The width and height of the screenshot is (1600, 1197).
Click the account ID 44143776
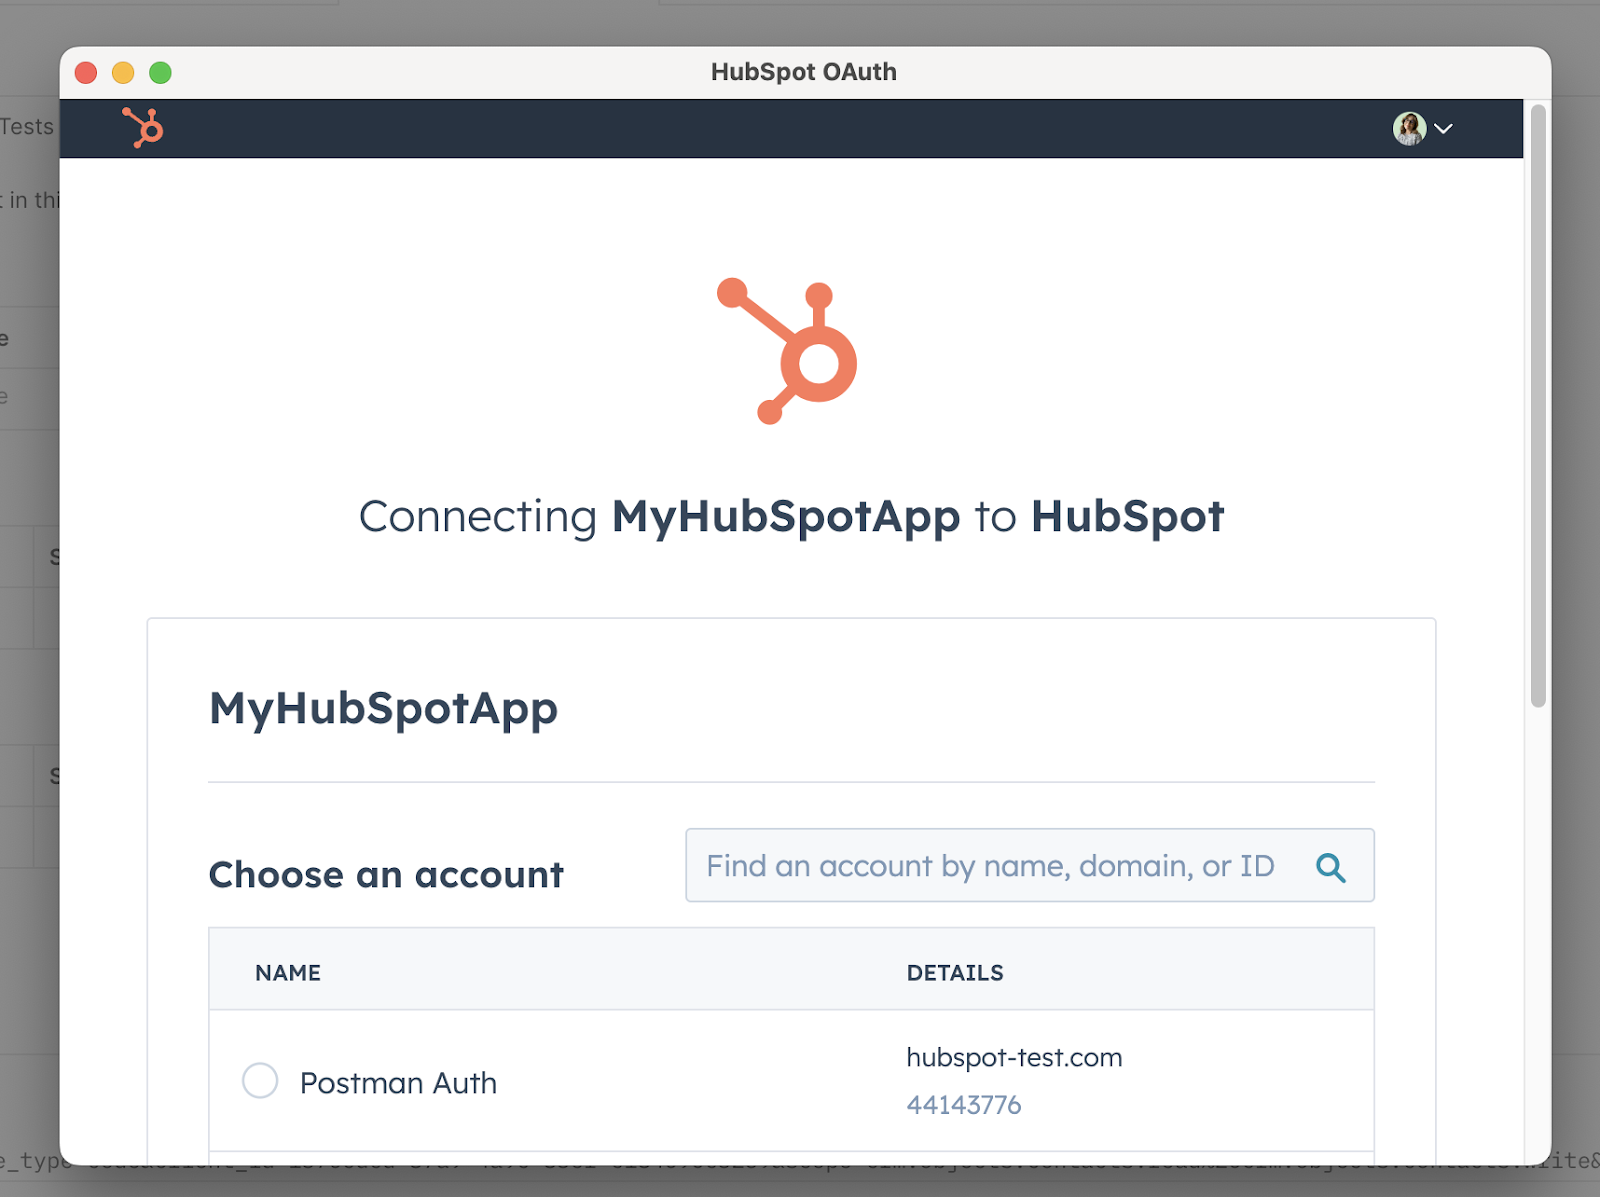(963, 1105)
